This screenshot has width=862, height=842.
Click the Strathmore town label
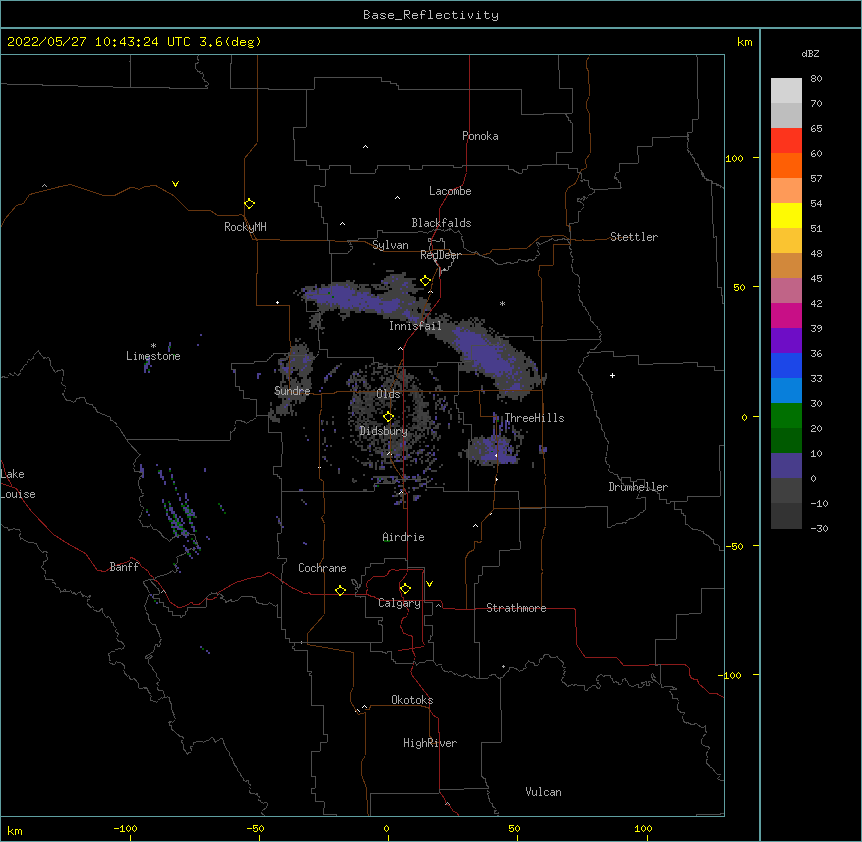(x=516, y=608)
